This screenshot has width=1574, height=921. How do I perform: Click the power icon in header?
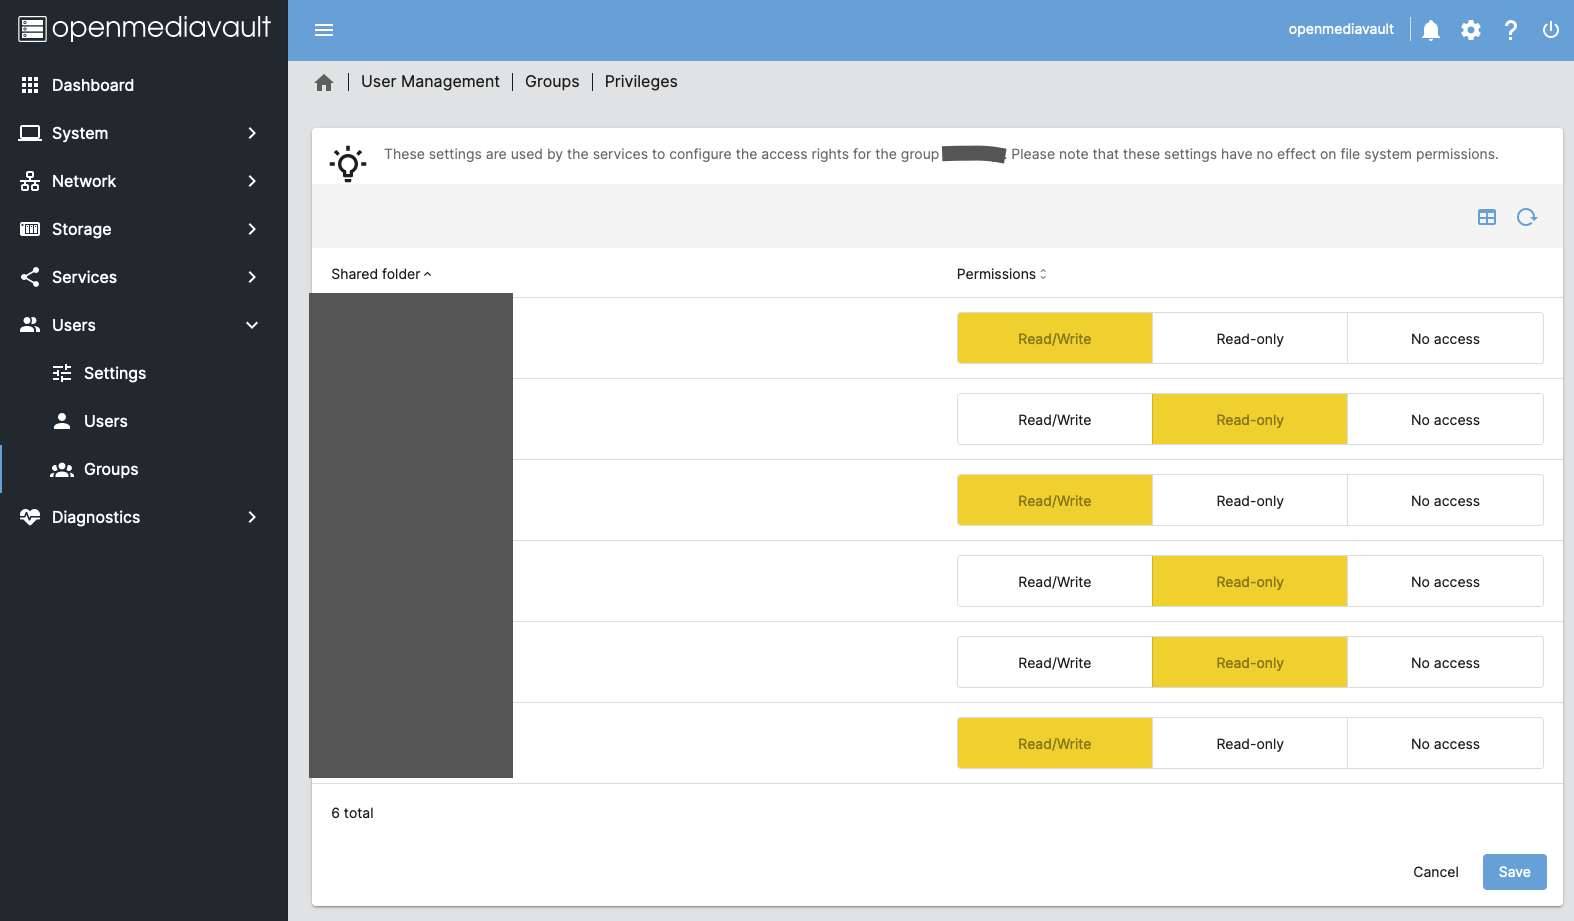[1550, 30]
